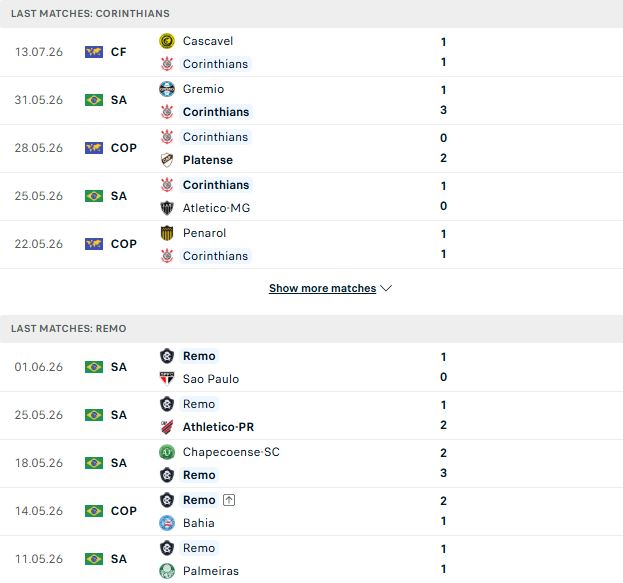The width and height of the screenshot is (623, 583).
Task: Click the advancement arrow icon beside Remo
Action: (229, 500)
